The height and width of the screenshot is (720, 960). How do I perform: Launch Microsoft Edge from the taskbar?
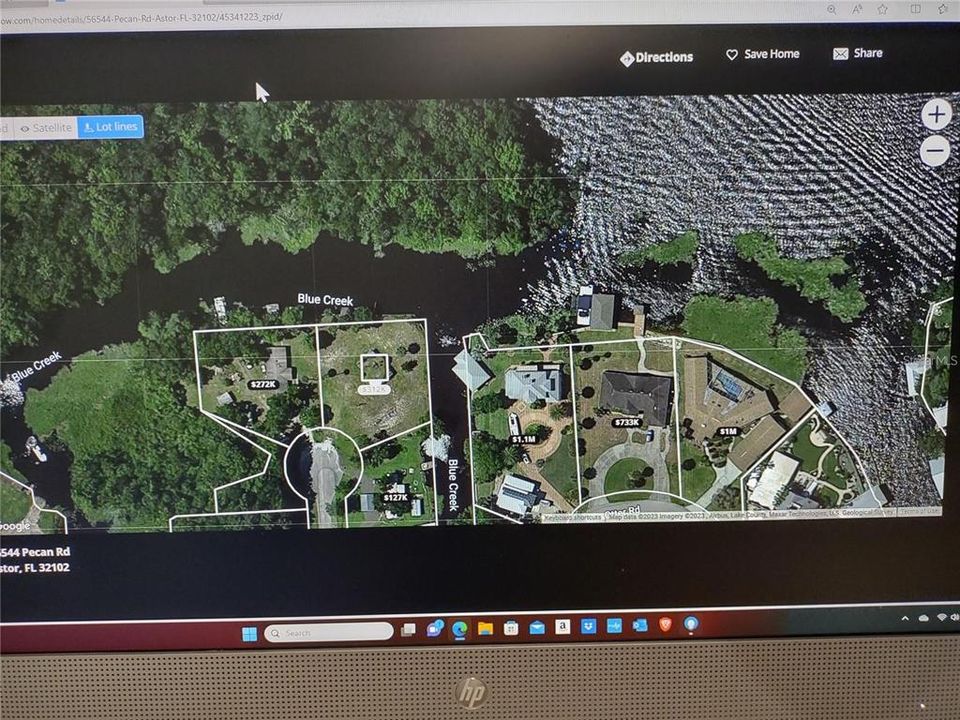459,633
